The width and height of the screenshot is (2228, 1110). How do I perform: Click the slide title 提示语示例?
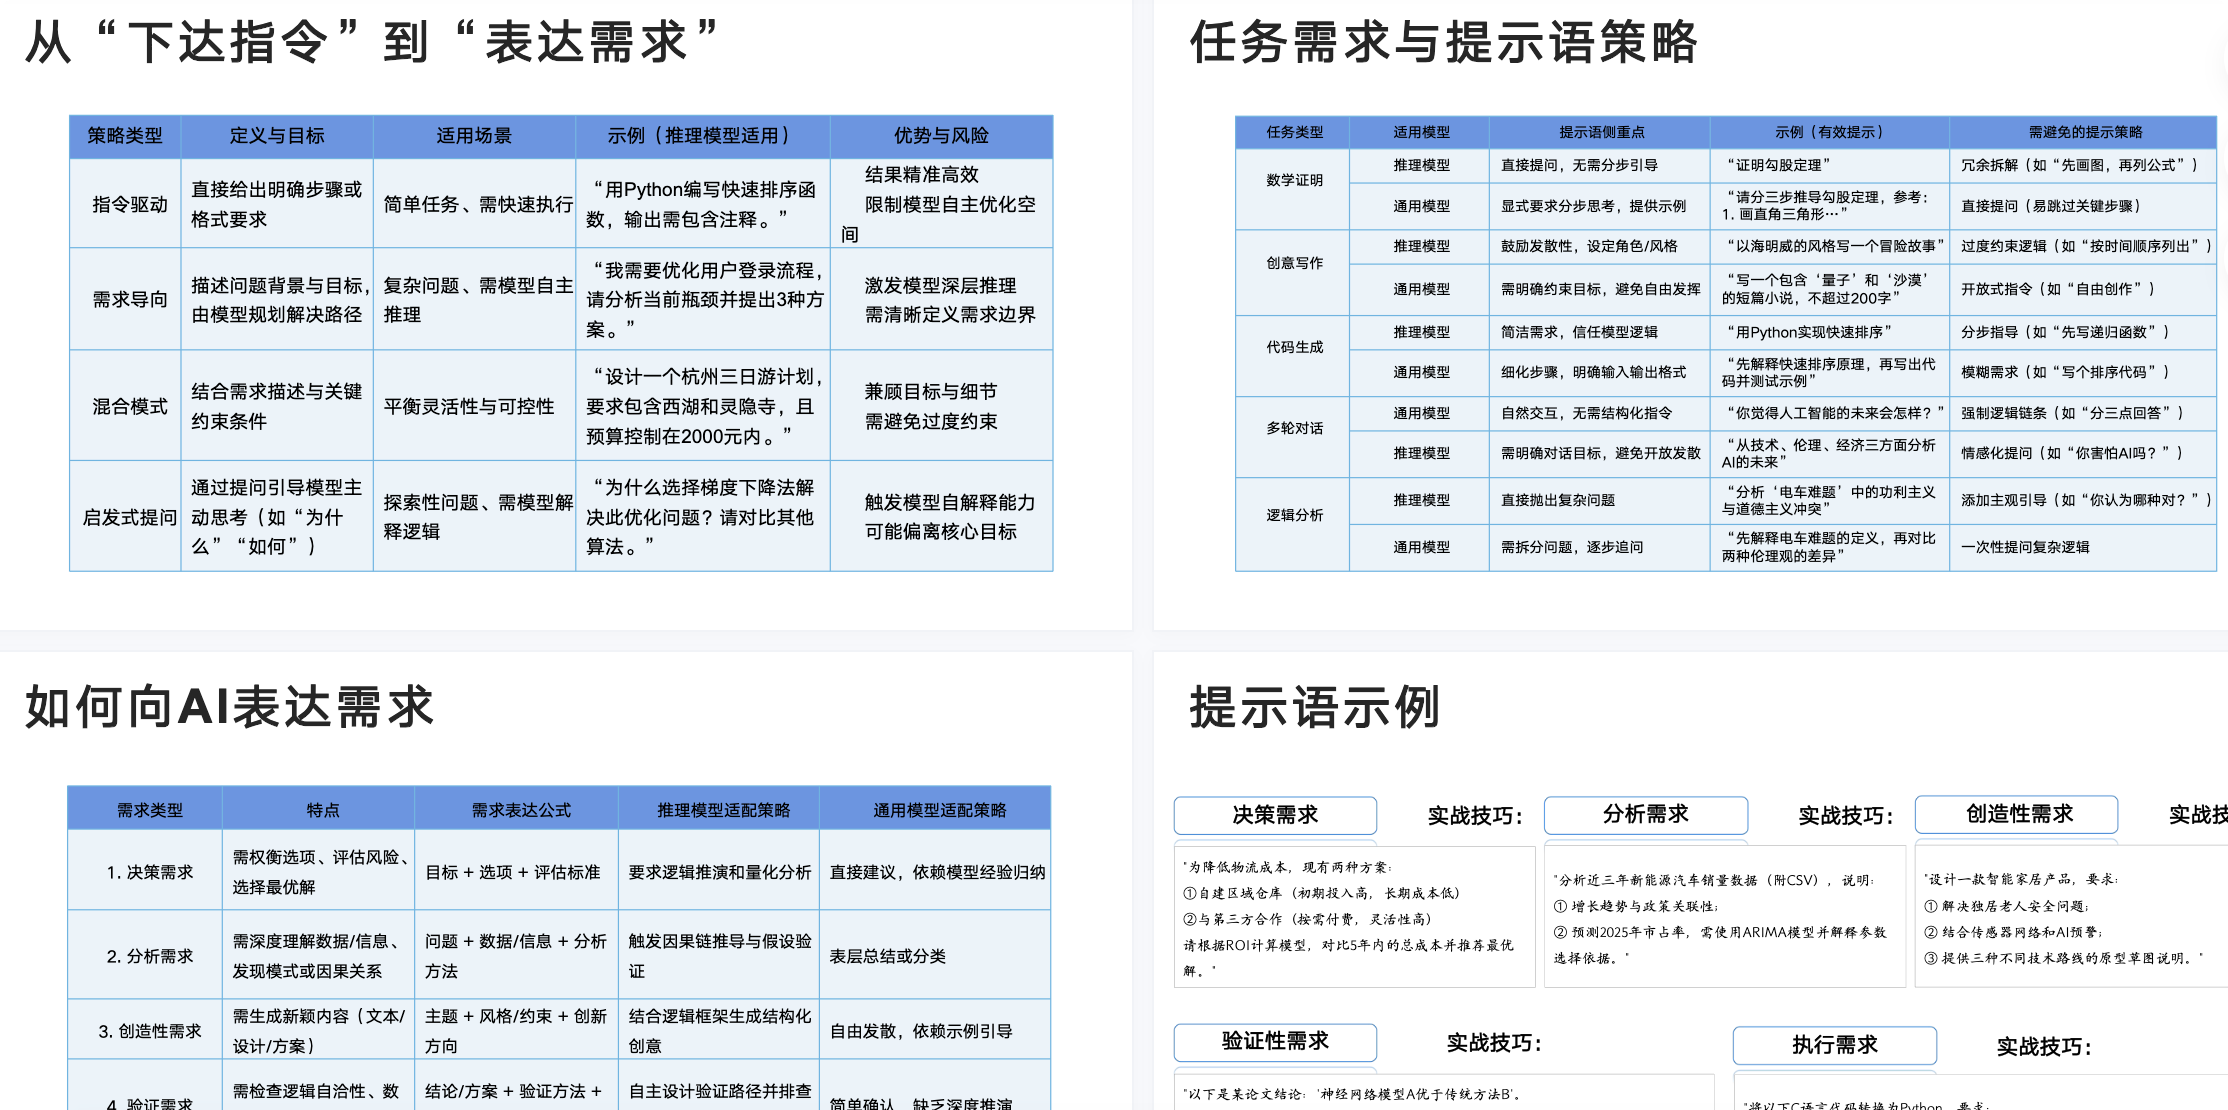(1315, 707)
